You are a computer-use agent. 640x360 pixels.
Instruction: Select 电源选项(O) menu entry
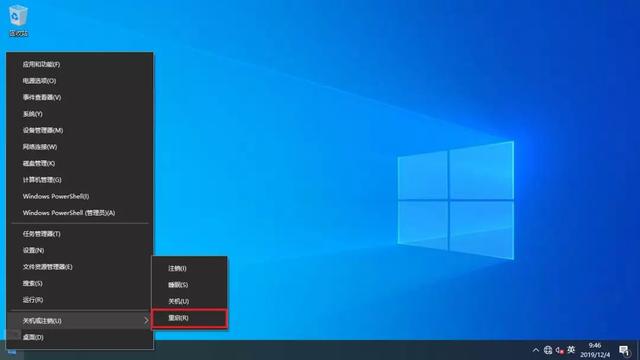click(x=80, y=81)
